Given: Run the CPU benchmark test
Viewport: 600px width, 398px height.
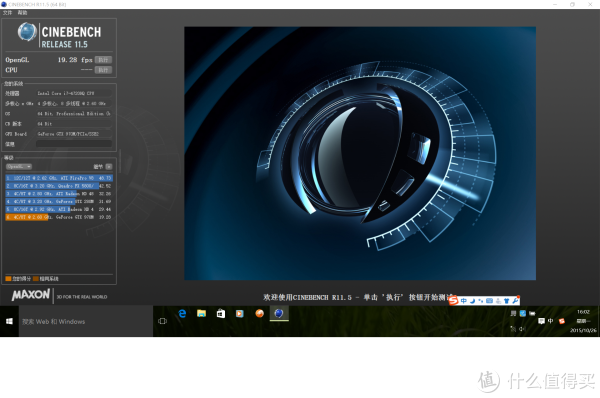Looking at the screenshot, I should (103, 70).
